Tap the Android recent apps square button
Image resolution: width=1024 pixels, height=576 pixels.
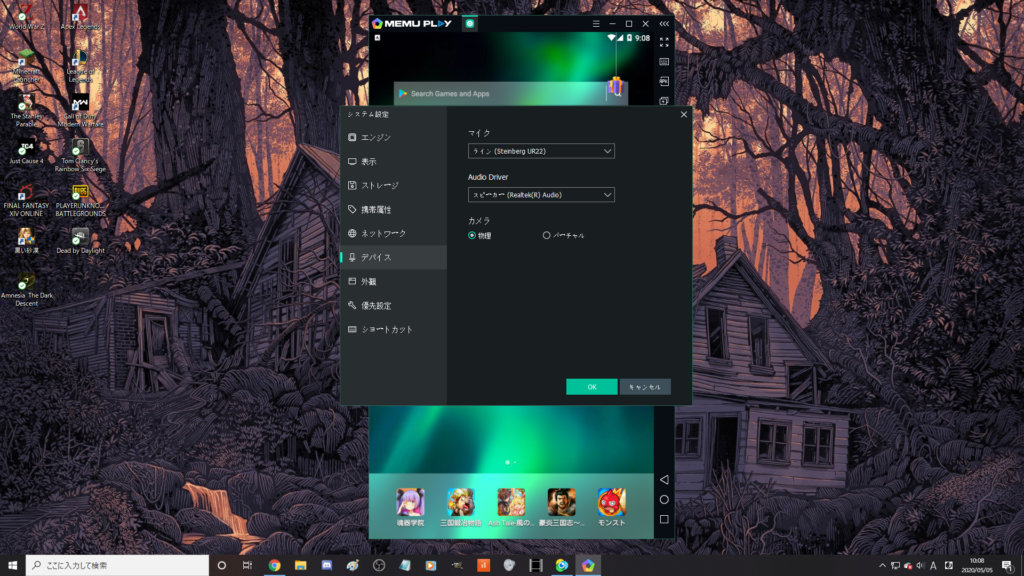pyautogui.click(x=664, y=519)
